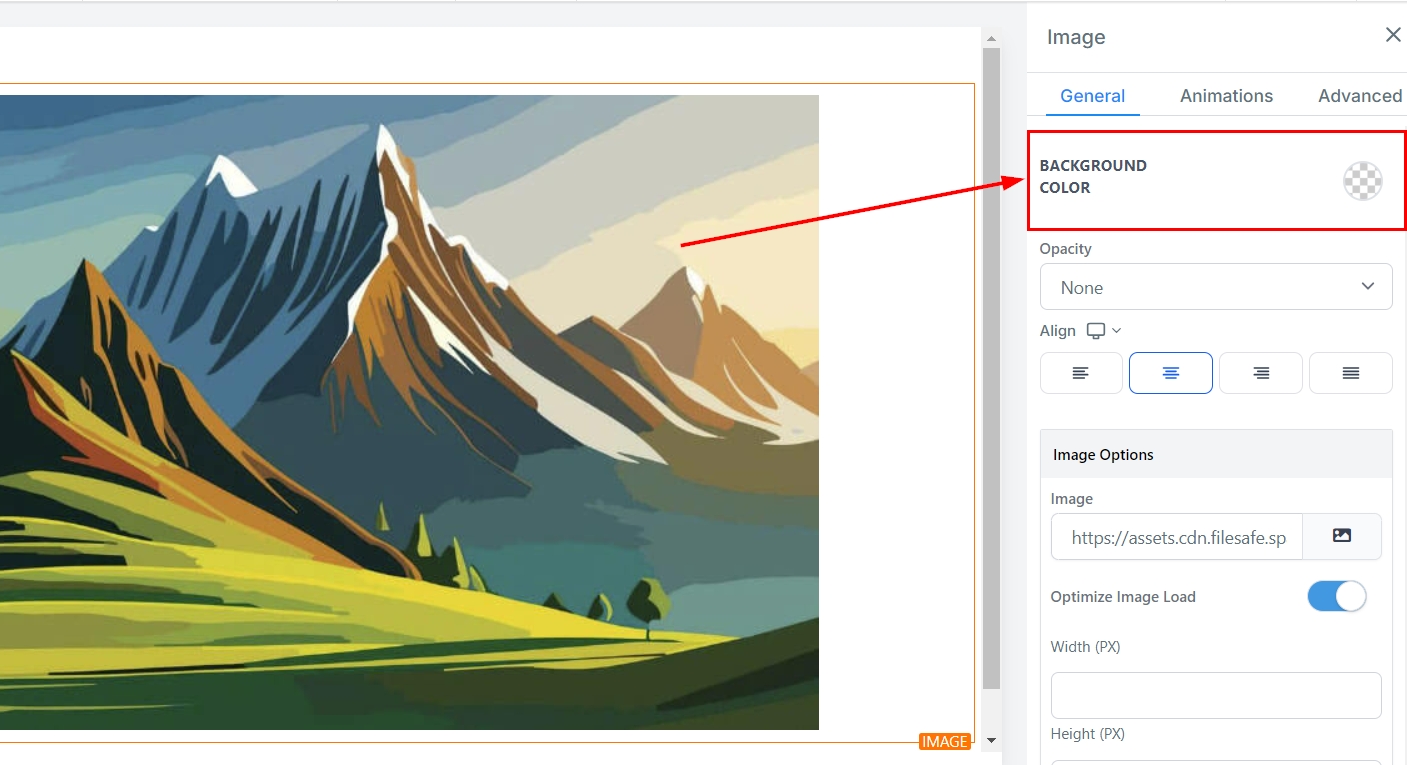Viewport: 1407px width, 765px height.
Task: Click the Optimize Image Load label
Action: [1123, 597]
